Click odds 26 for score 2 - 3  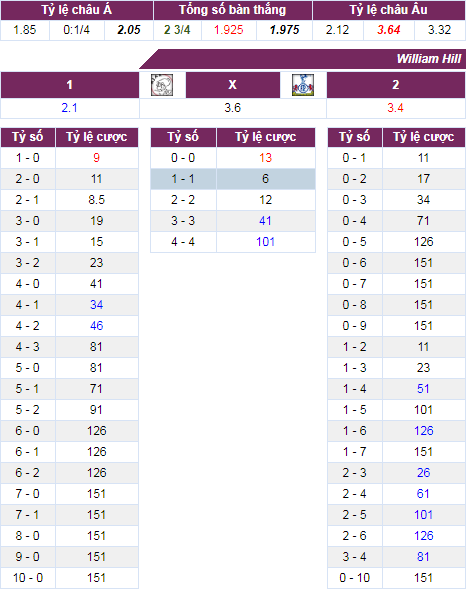click(423, 473)
